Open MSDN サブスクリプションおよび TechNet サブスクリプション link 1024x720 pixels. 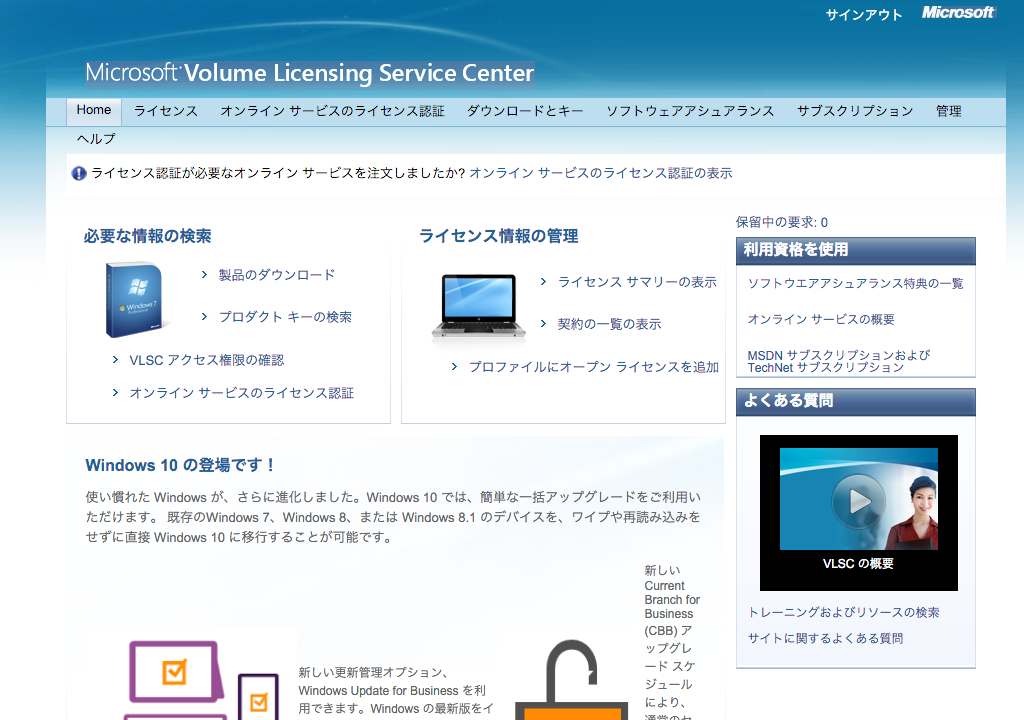[x=839, y=361]
